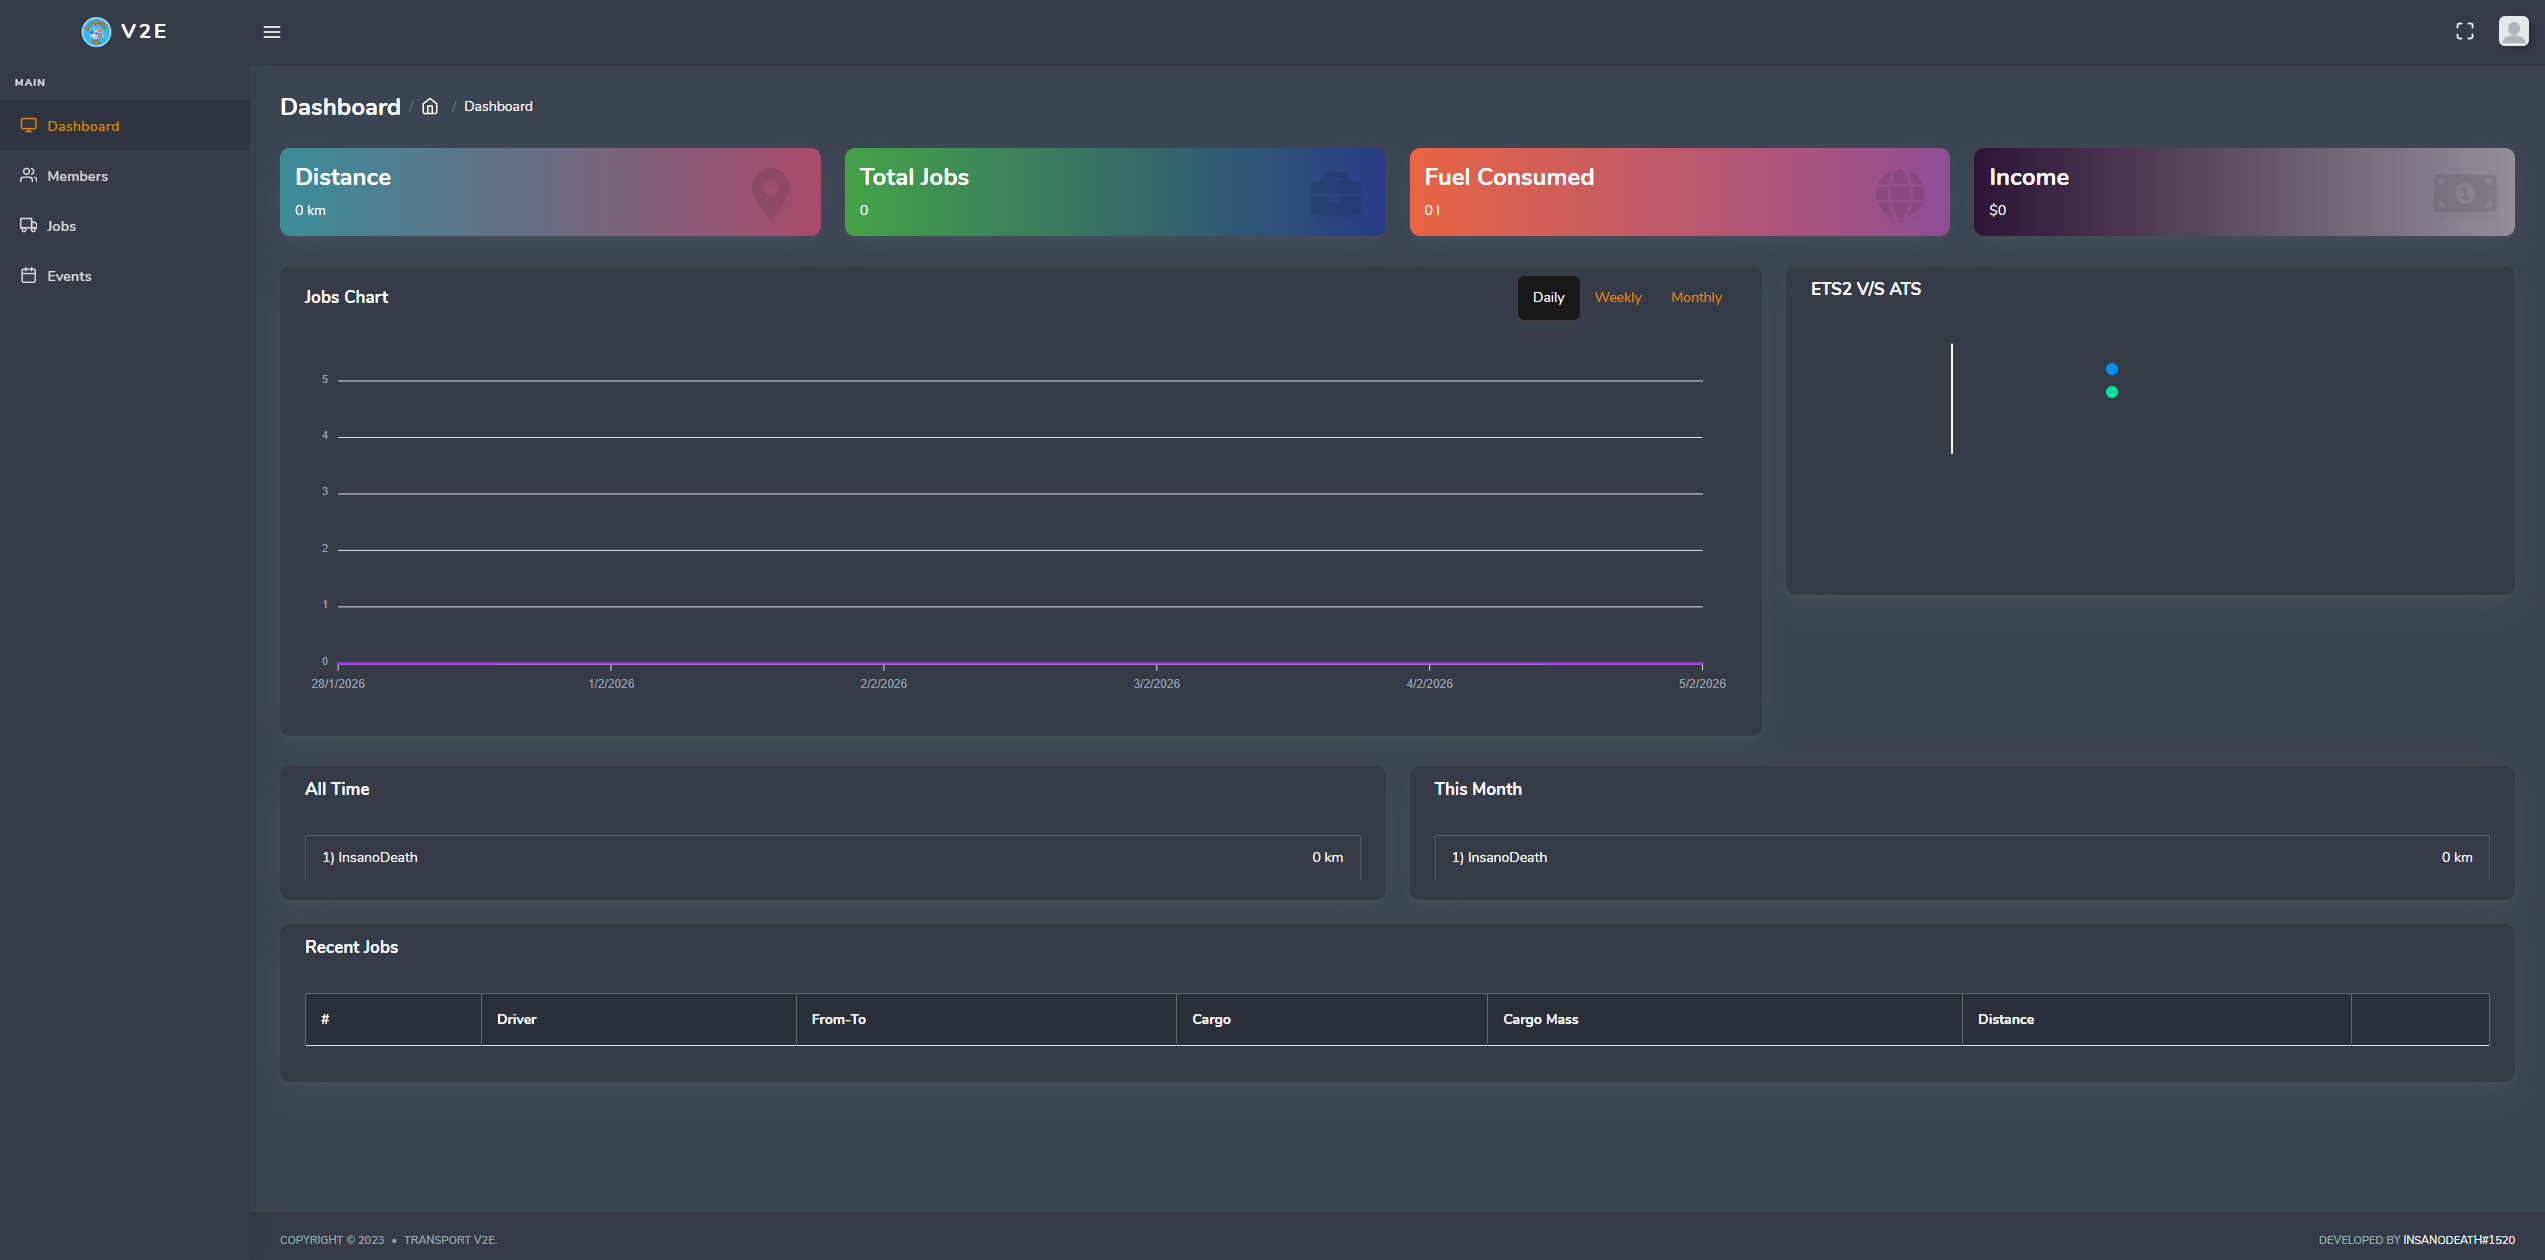This screenshot has width=2545, height=1260.
Task: Click the Dashboard monitor icon in sidebar
Action: pyautogui.click(x=29, y=126)
